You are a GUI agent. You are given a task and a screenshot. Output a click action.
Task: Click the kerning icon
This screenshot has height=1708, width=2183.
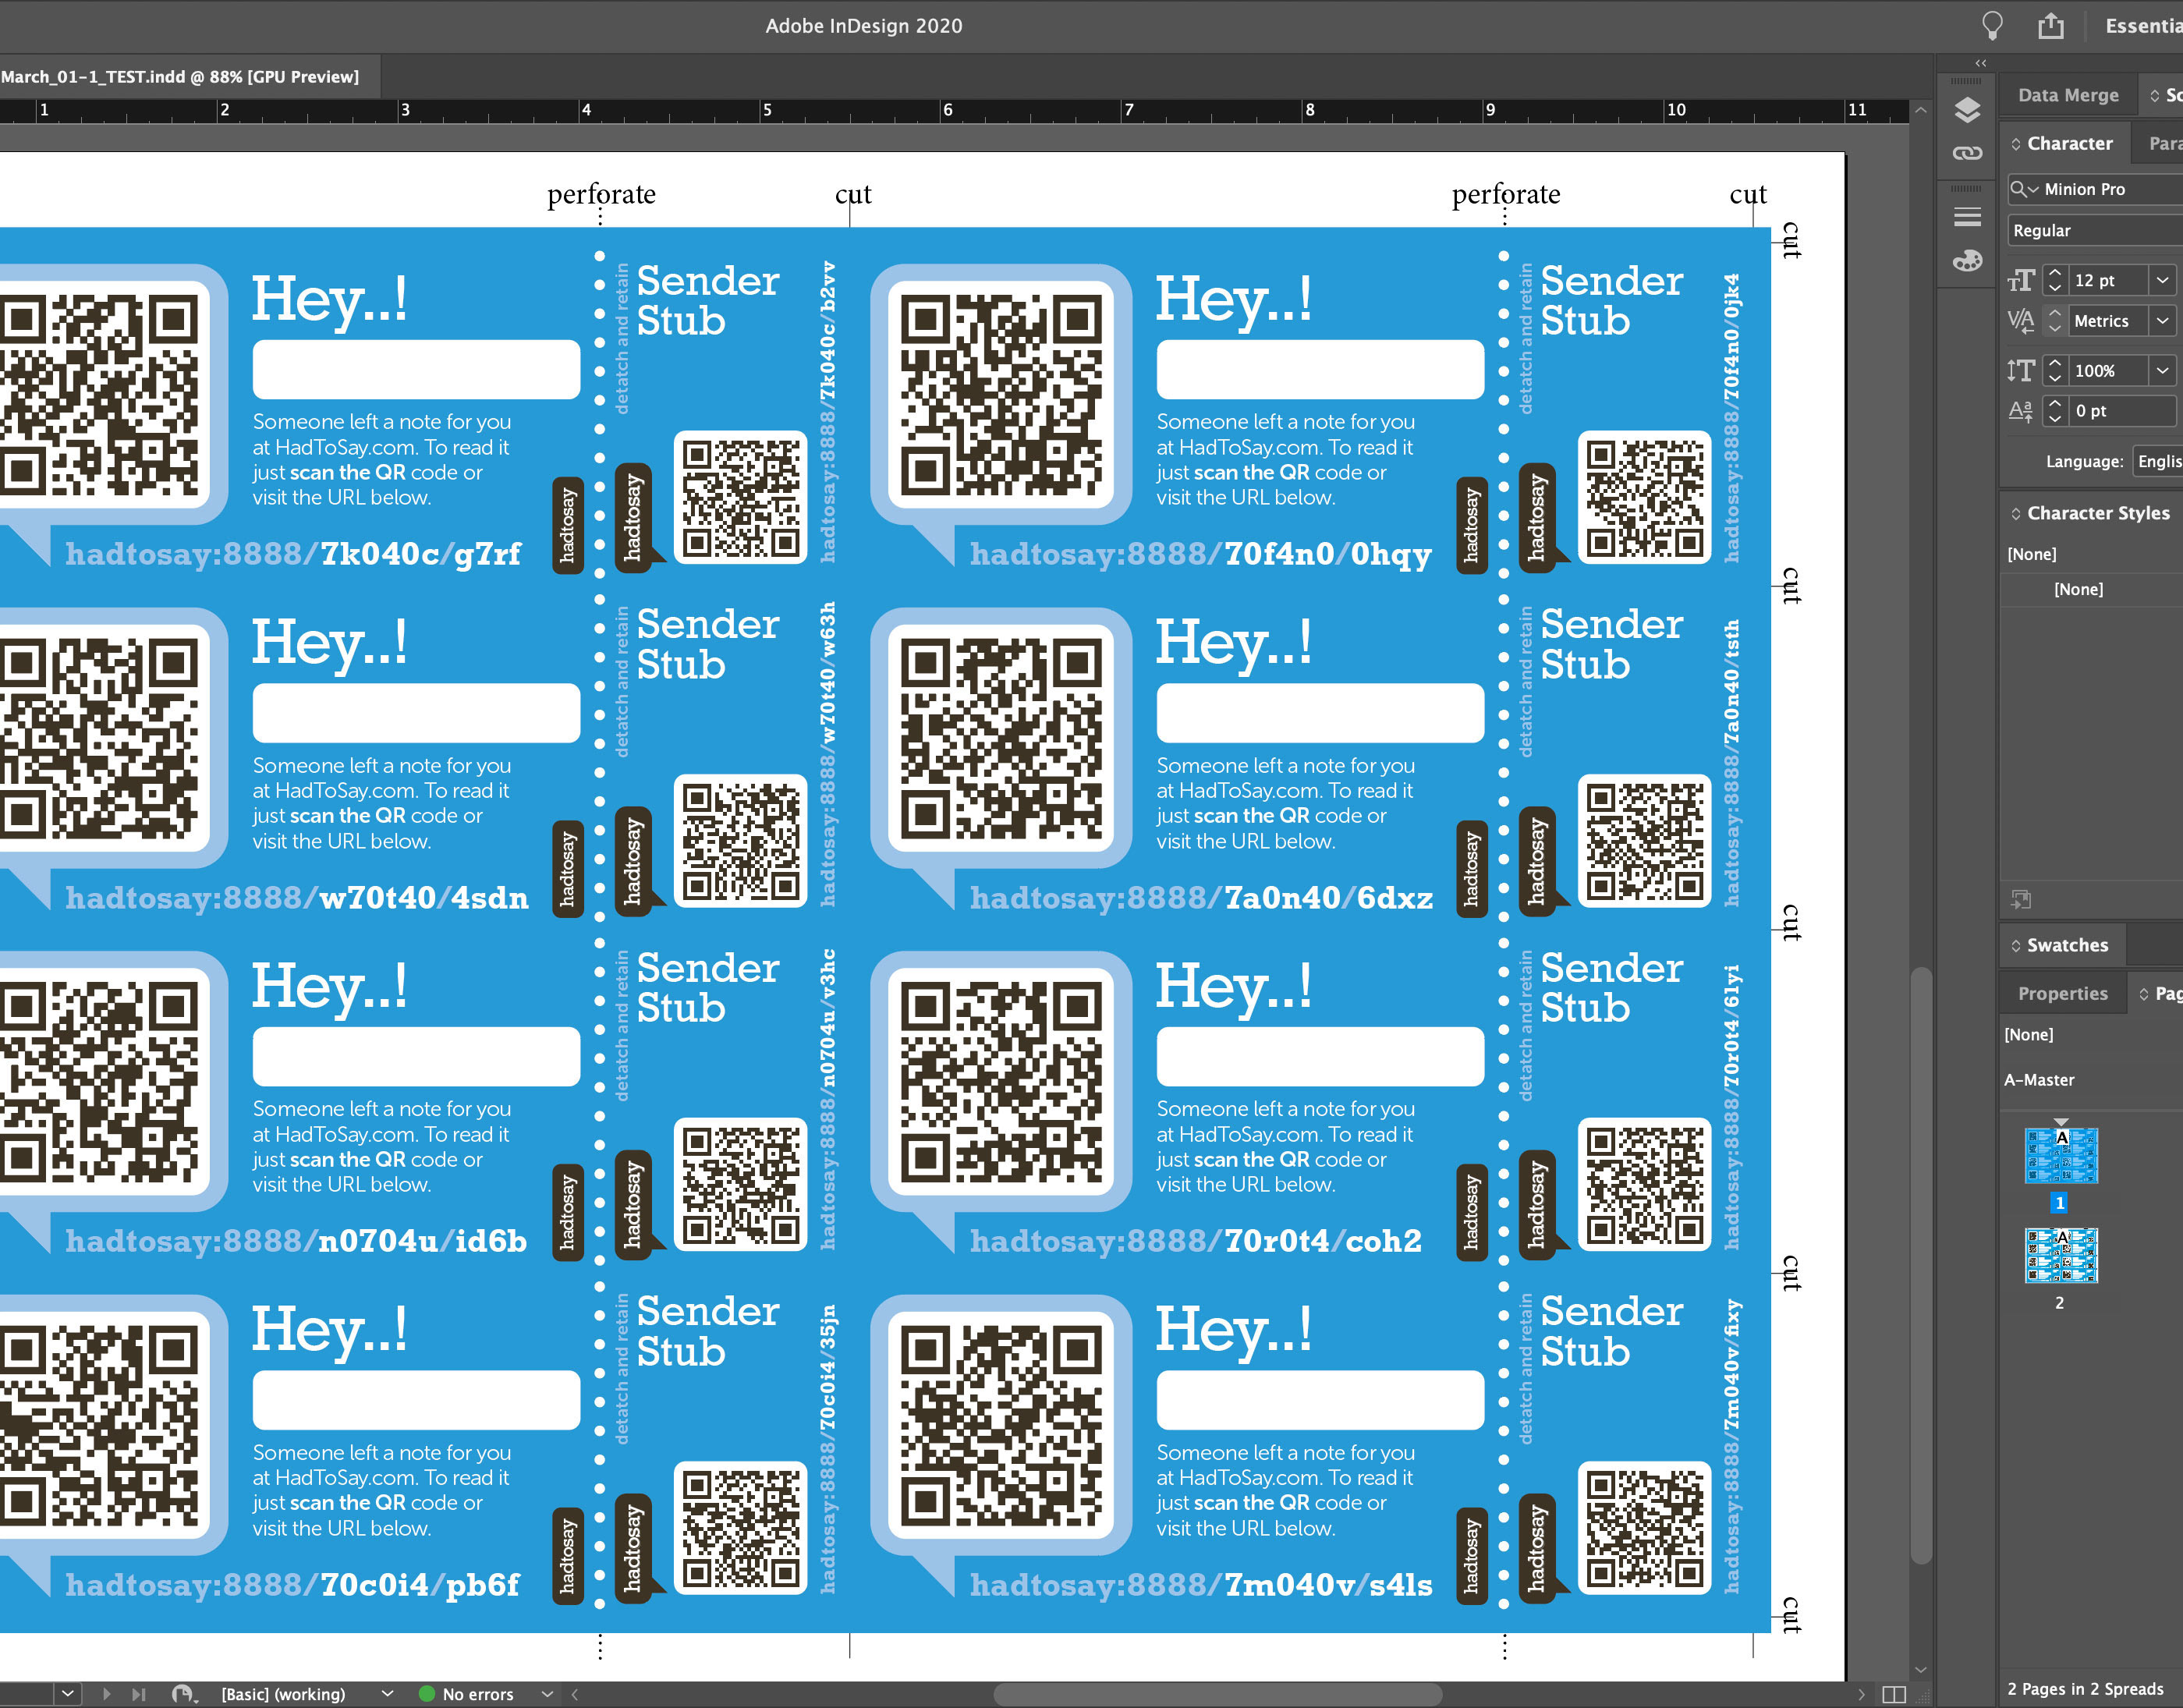click(2021, 320)
